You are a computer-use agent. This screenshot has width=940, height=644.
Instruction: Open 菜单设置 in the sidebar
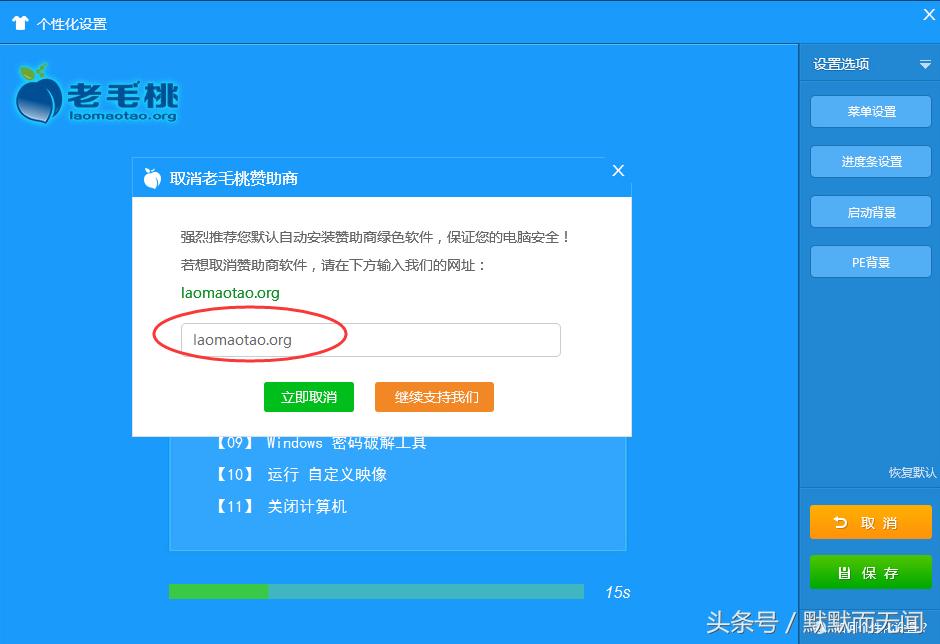click(869, 111)
